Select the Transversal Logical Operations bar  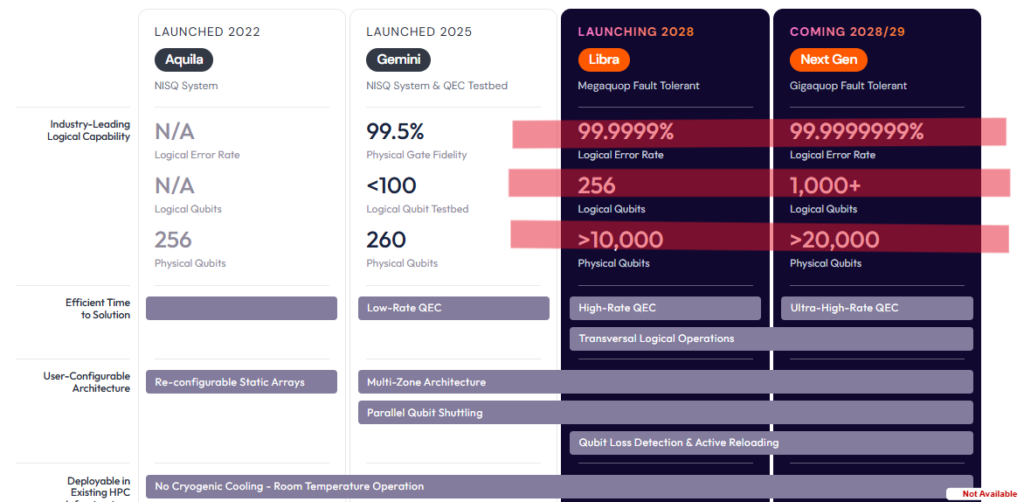tap(771, 339)
